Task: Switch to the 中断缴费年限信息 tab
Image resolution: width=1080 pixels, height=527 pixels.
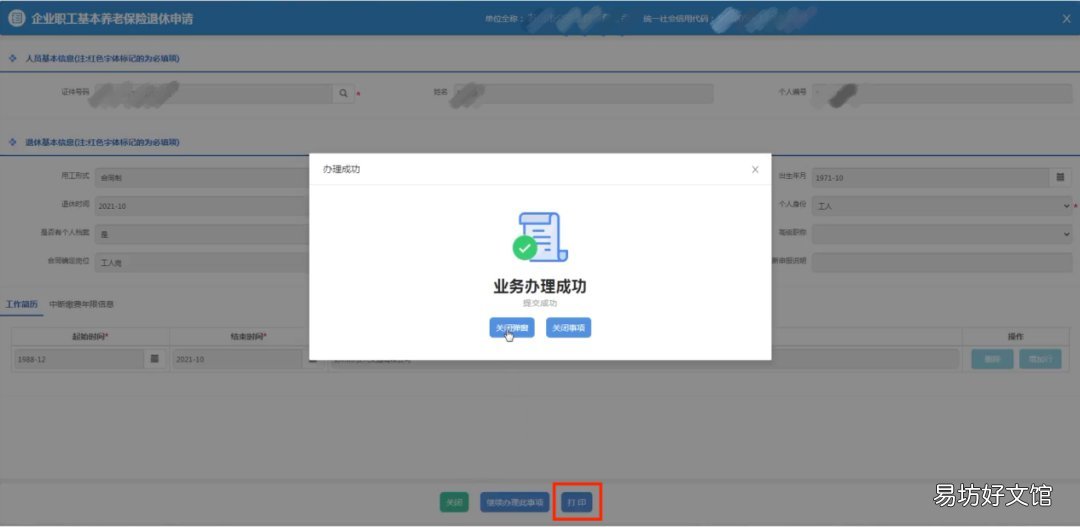Action: click(82, 304)
